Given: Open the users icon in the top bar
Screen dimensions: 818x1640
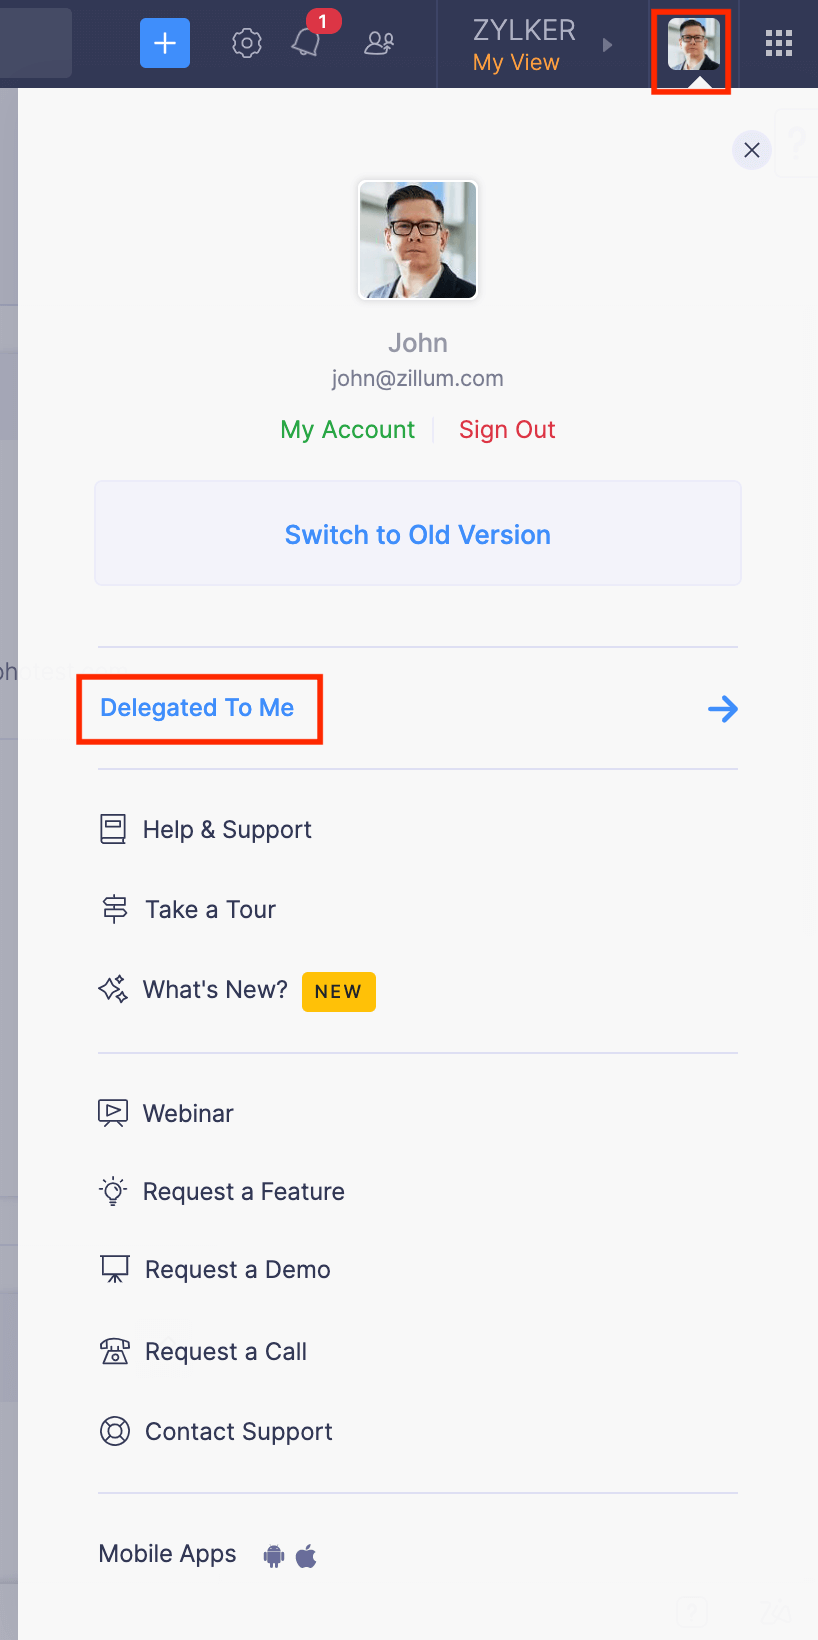Looking at the screenshot, I should [x=378, y=43].
